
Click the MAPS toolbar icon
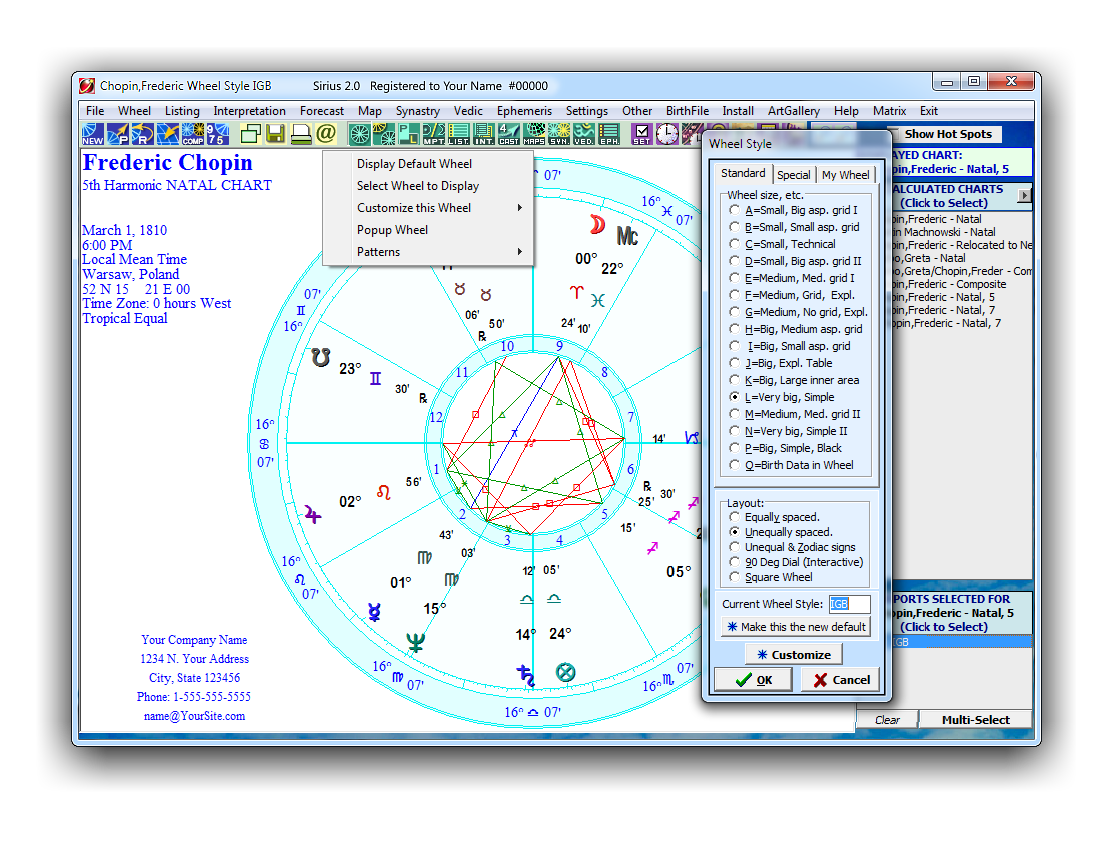tap(534, 134)
